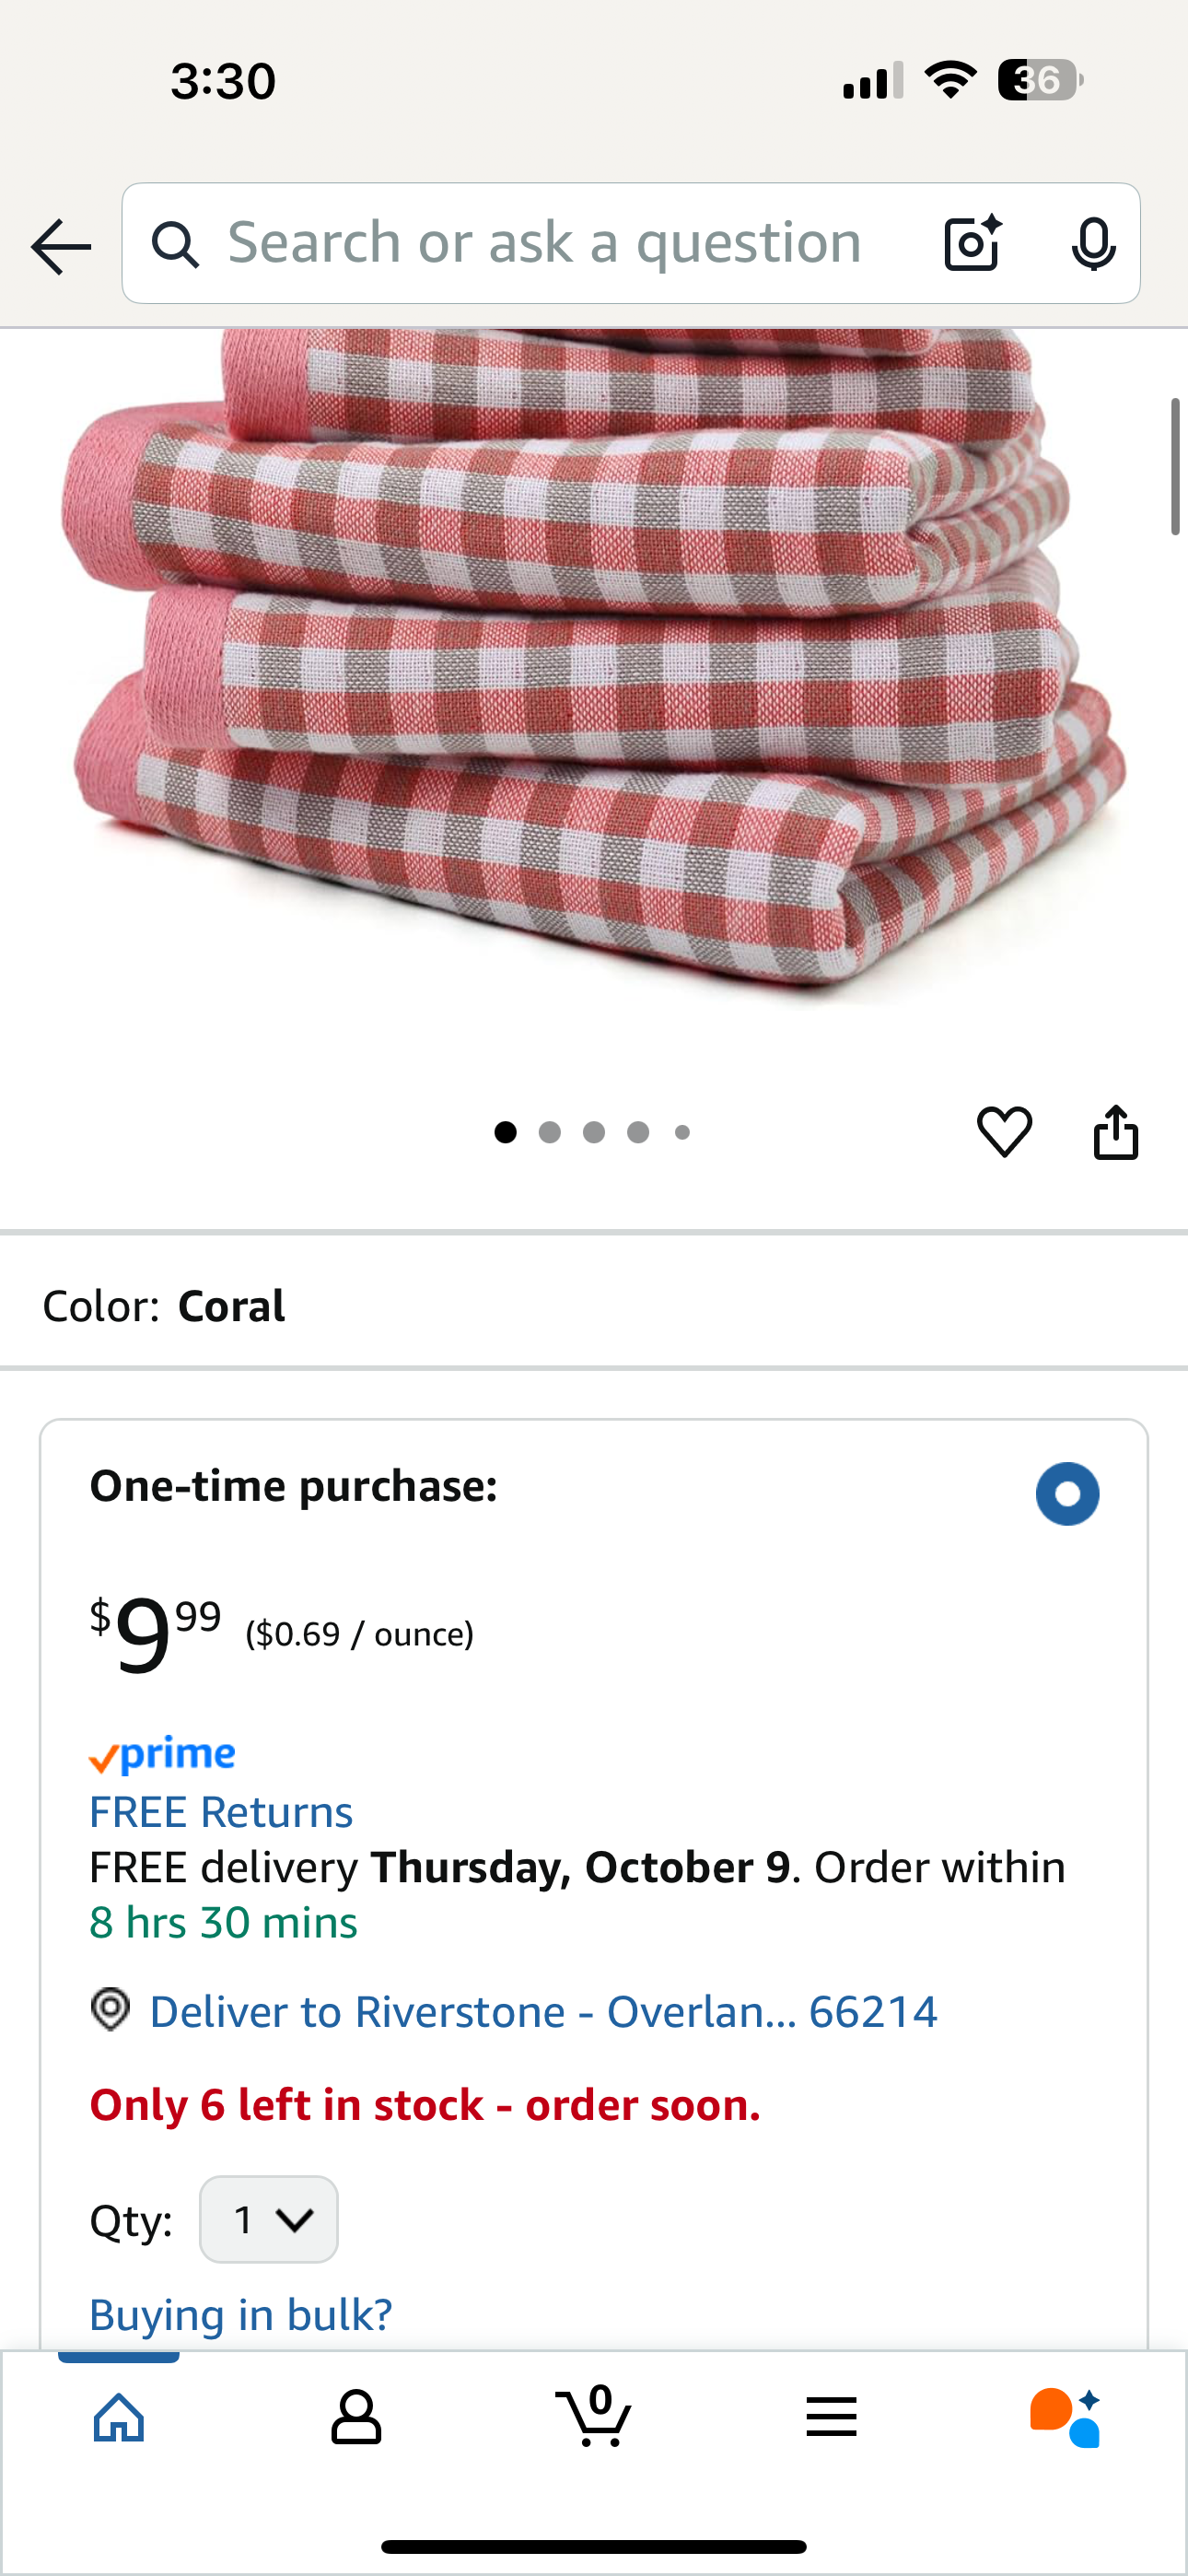Viewport: 1188px width, 2576px height.
Task: Click the page scrollbar handle
Action: [1176, 466]
